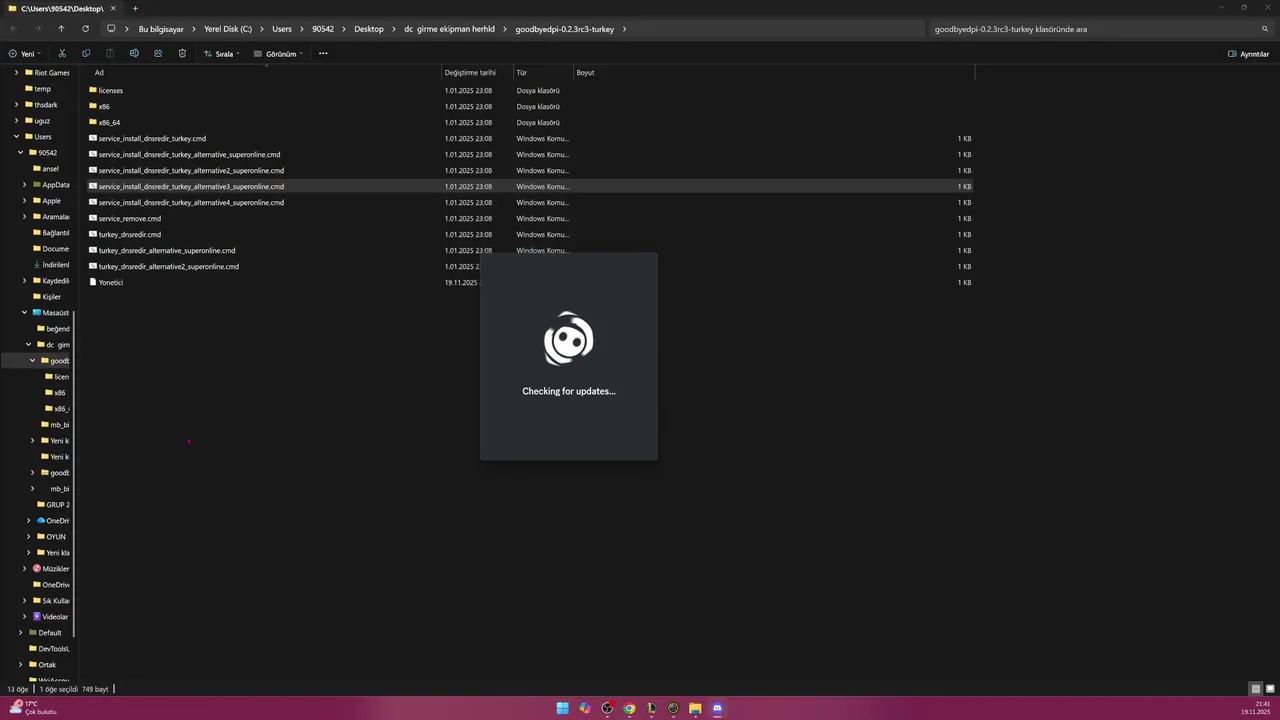Expand the Riot Games tree node
The image size is (1280, 720).
(16, 73)
